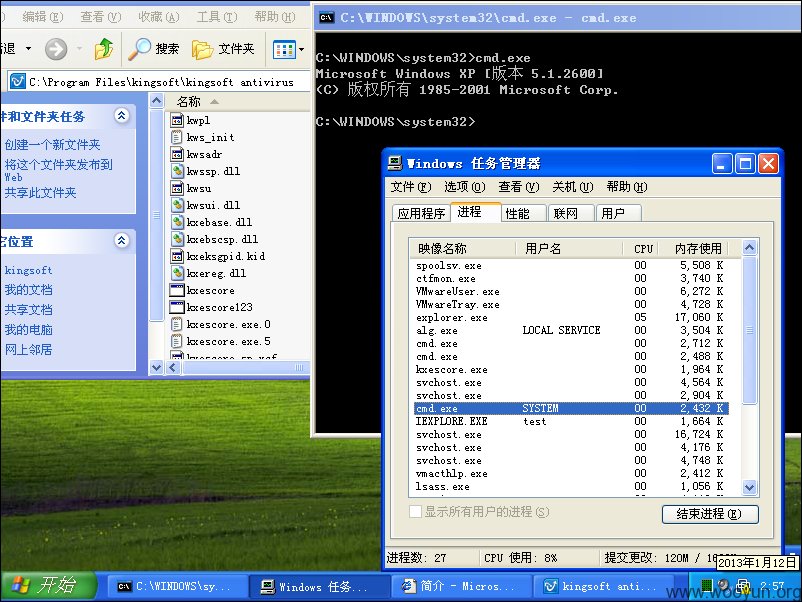Open the Start (开始) button
The width and height of the screenshot is (802, 602).
click(49, 586)
